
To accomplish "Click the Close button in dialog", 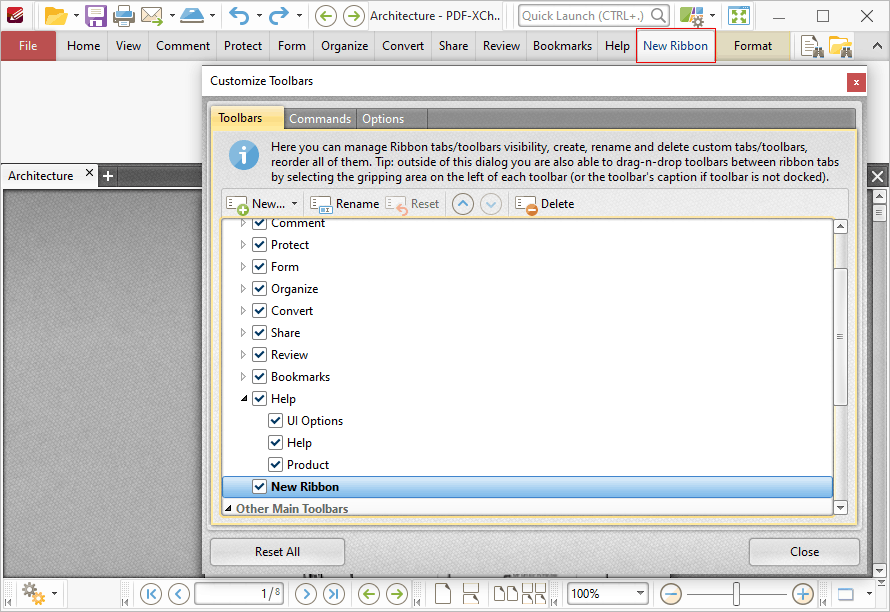I will (804, 552).
